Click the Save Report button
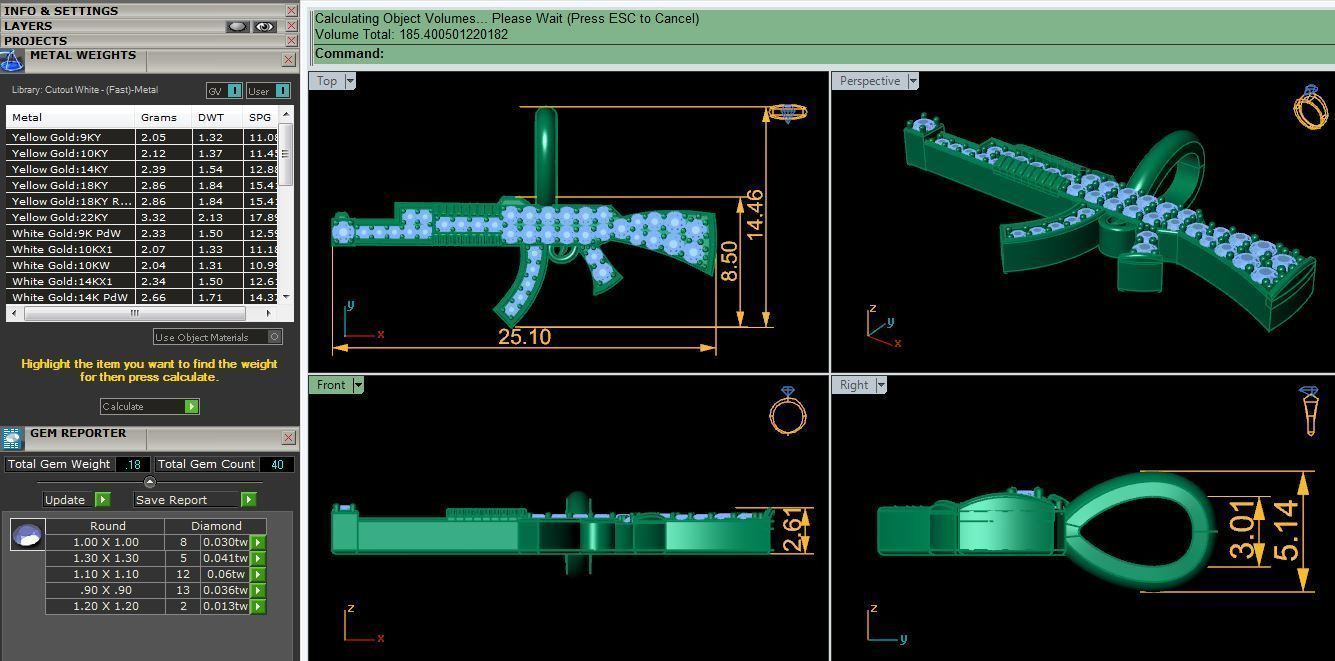1335x661 pixels. (x=195, y=499)
